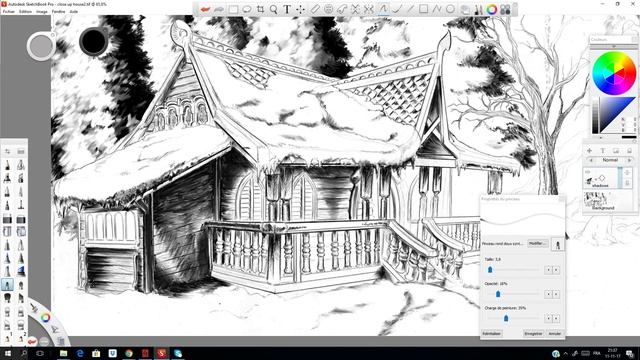
Task: Click the gray color puck
Action: point(41,46)
